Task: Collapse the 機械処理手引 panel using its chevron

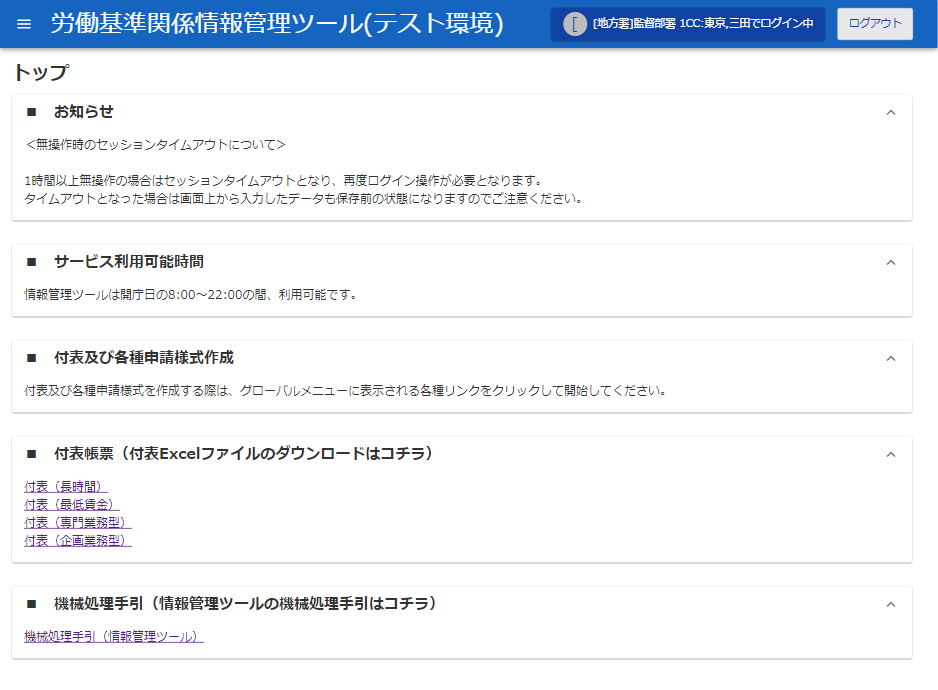Action: pyautogui.click(x=891, y=604)
